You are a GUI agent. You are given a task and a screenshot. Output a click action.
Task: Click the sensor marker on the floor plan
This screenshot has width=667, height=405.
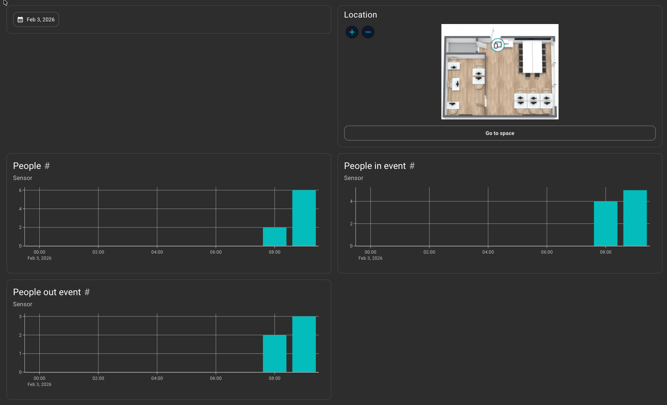[x=497, y=45]
